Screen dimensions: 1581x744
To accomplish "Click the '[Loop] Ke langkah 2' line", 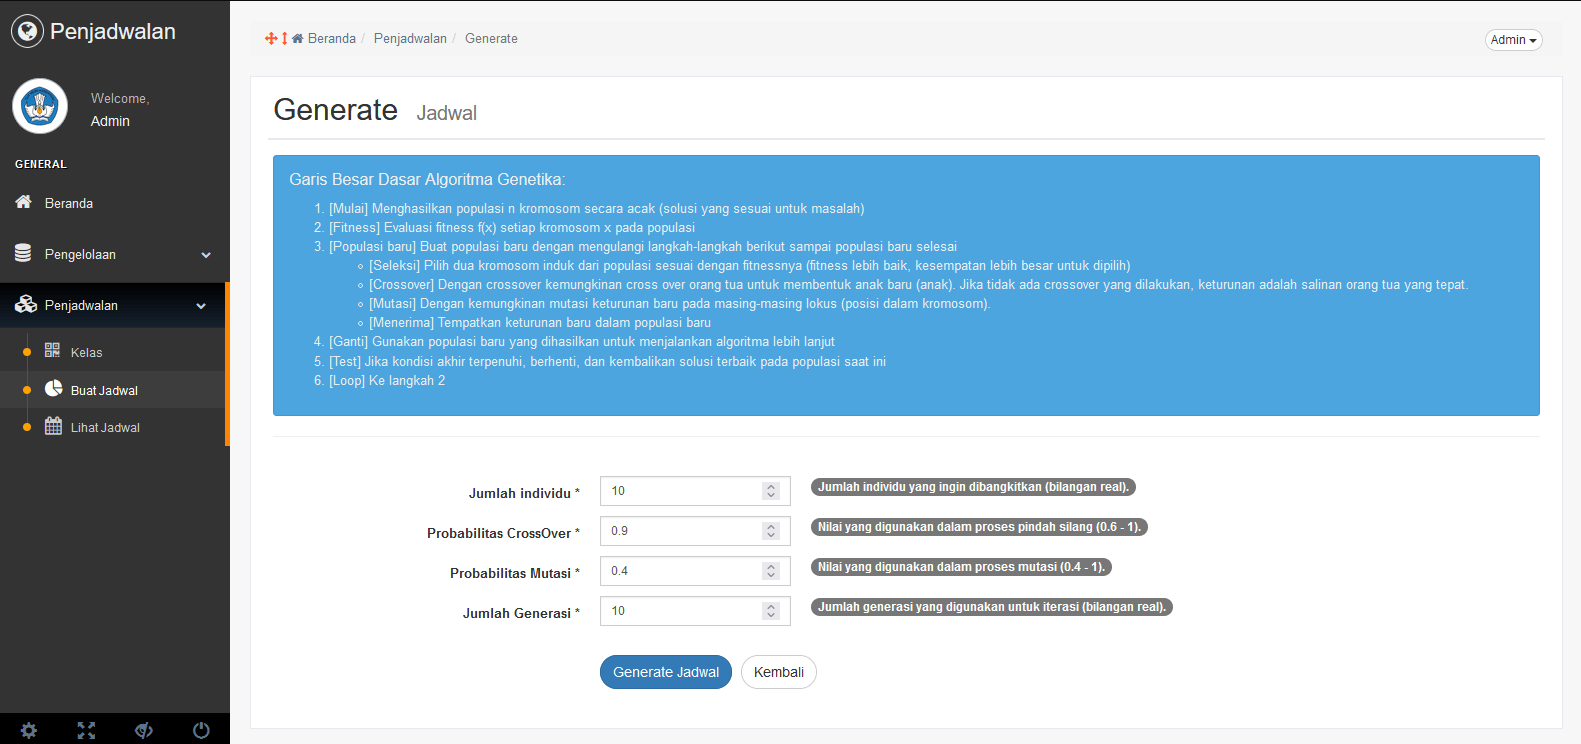I will (387, 381).
